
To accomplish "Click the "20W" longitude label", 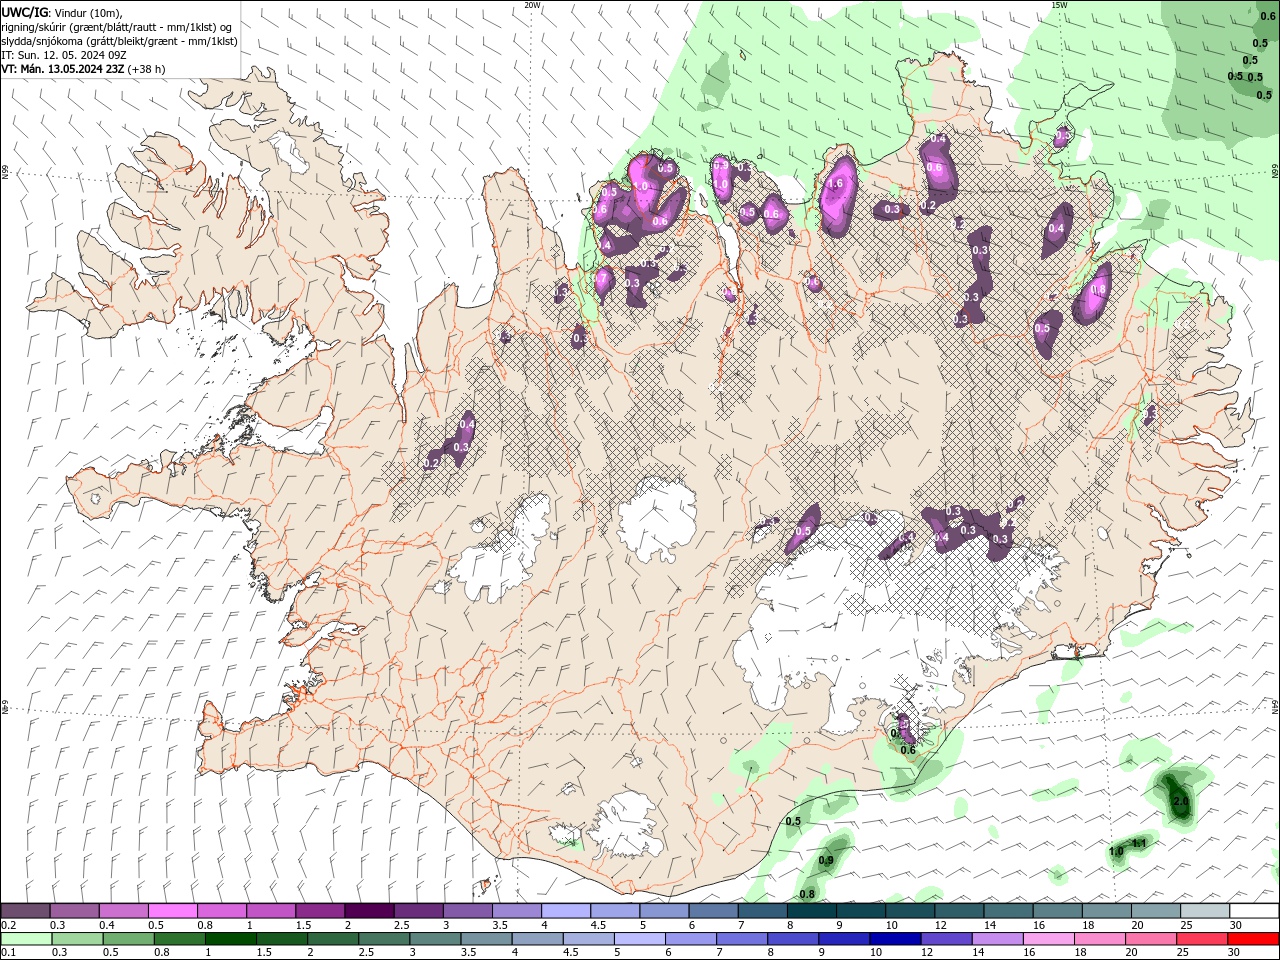I will [x=533, y=5].
